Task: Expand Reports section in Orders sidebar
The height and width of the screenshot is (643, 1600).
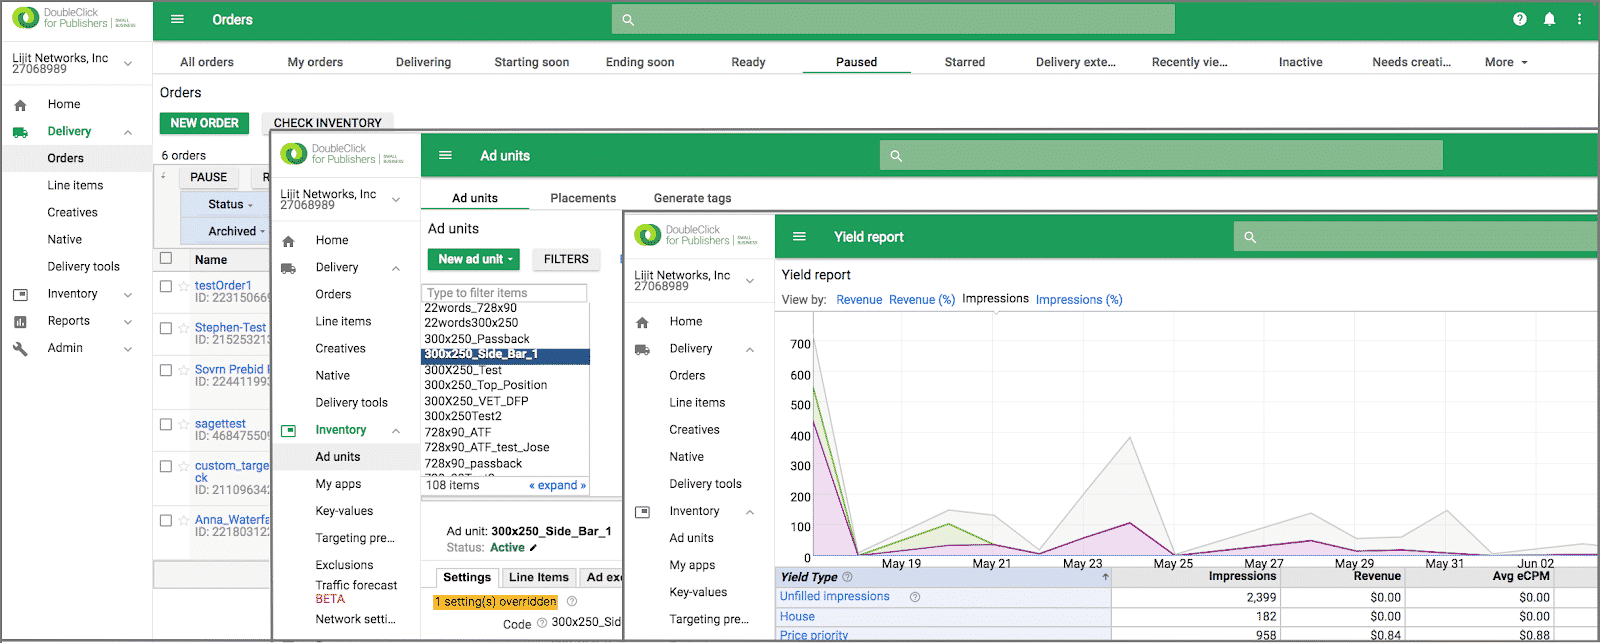Action: click(128, 322)
